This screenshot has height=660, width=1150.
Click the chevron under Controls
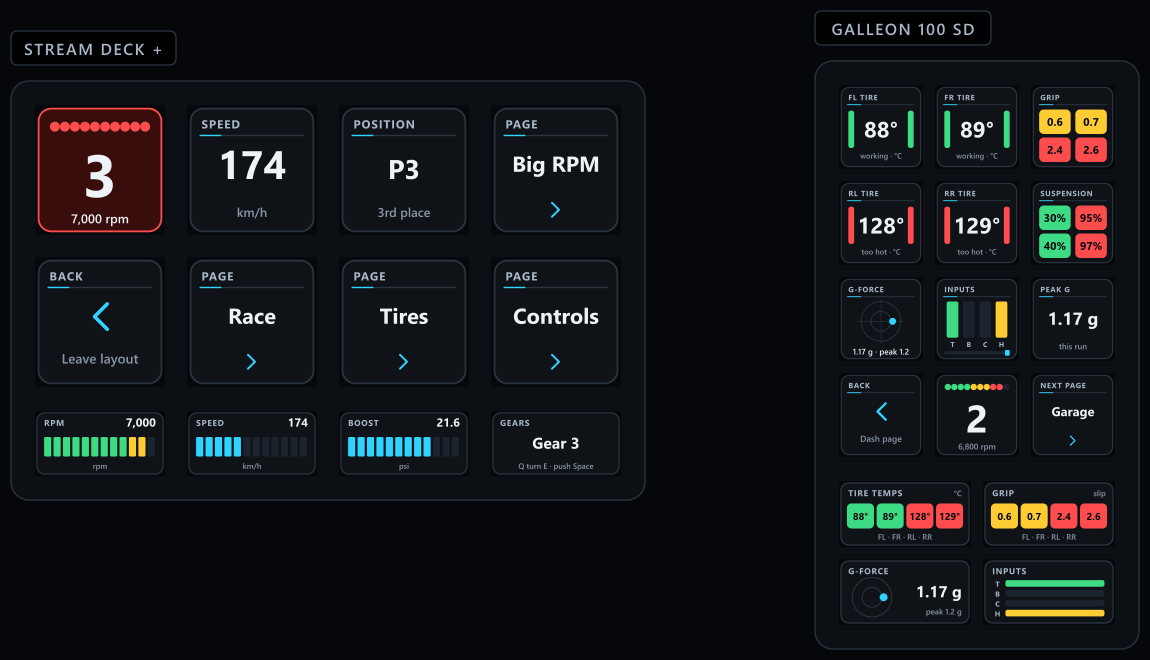(555, 362)
